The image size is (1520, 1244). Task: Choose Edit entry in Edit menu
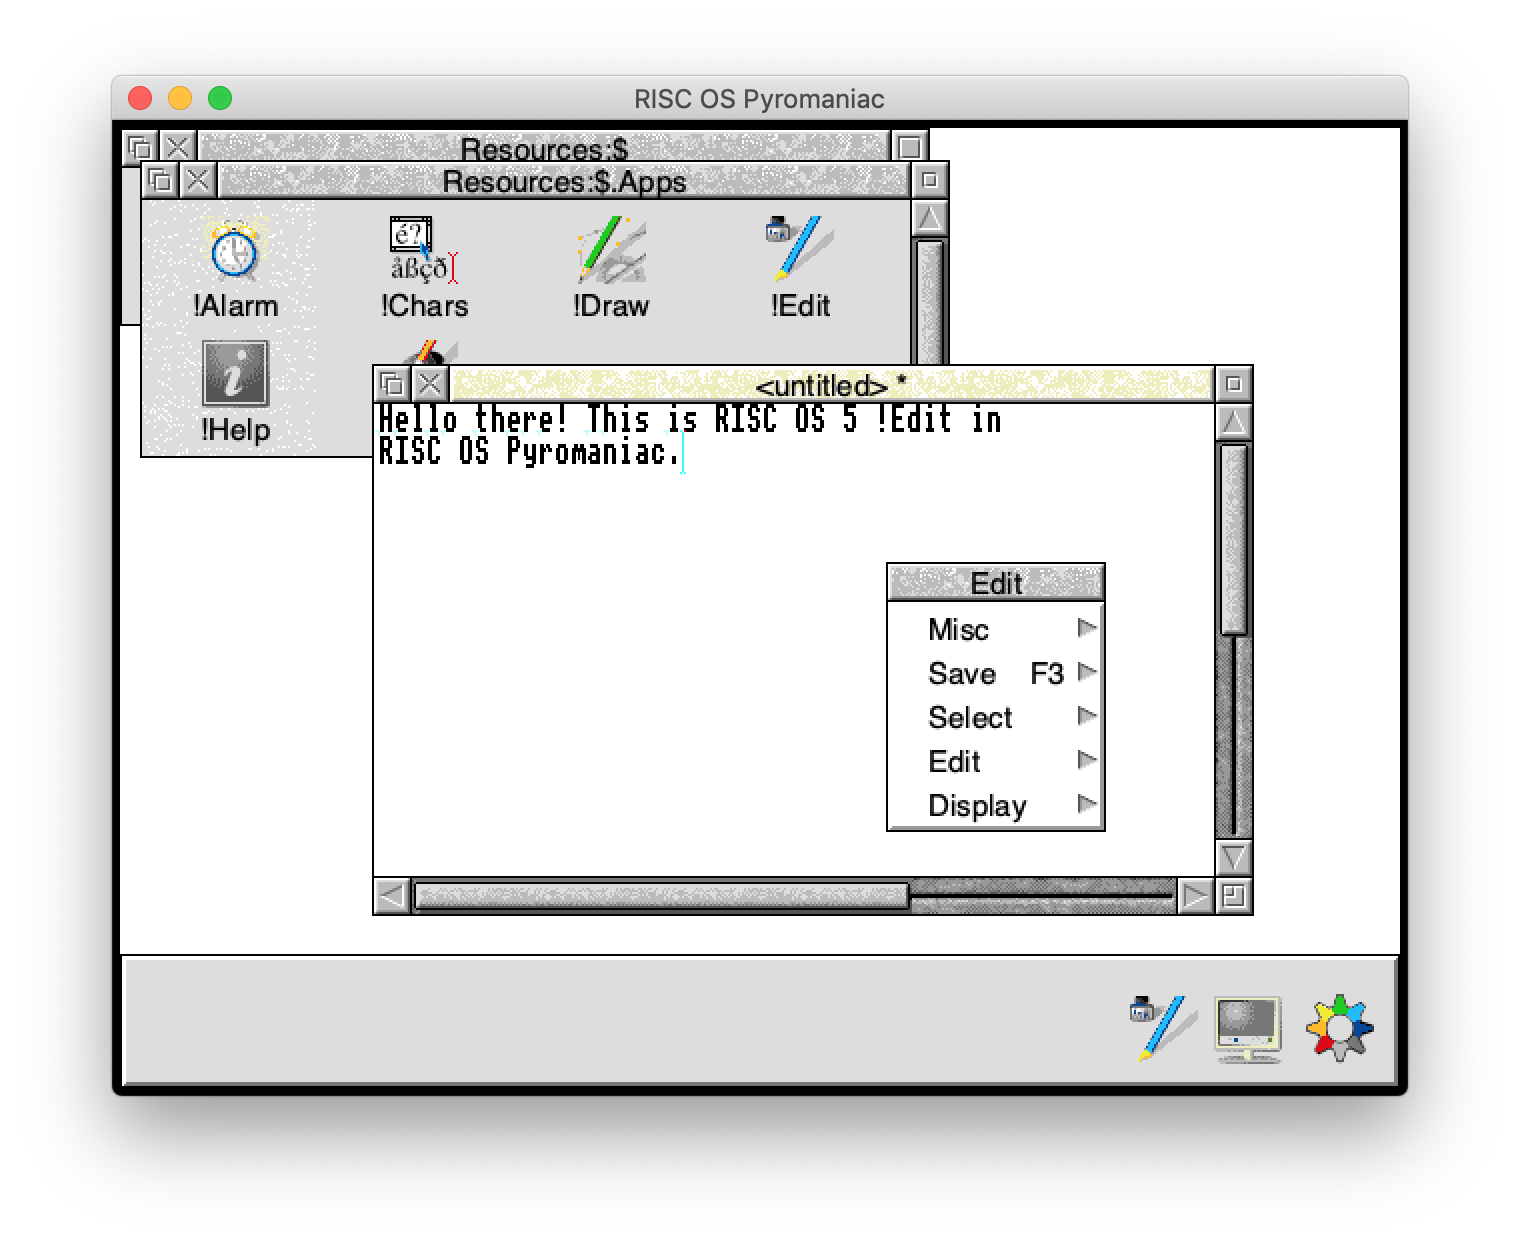coord(954,762)
